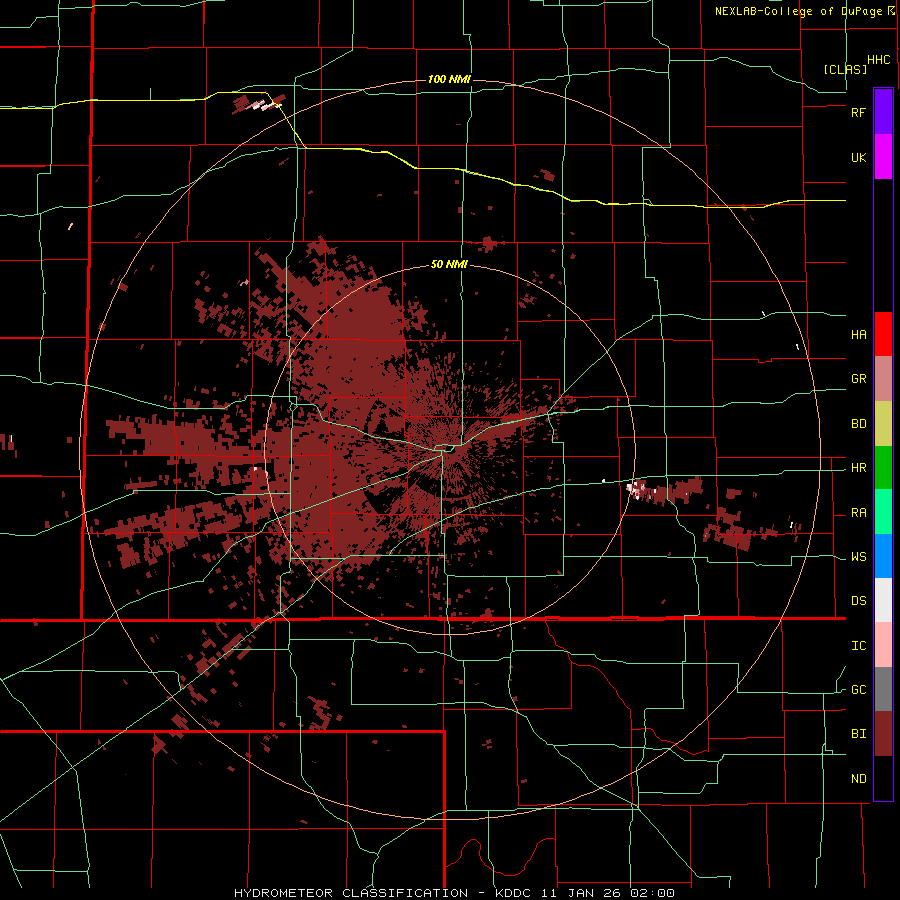
Task: Click the GR legend label
Action: pyautogui.click(x=859, y=379)
